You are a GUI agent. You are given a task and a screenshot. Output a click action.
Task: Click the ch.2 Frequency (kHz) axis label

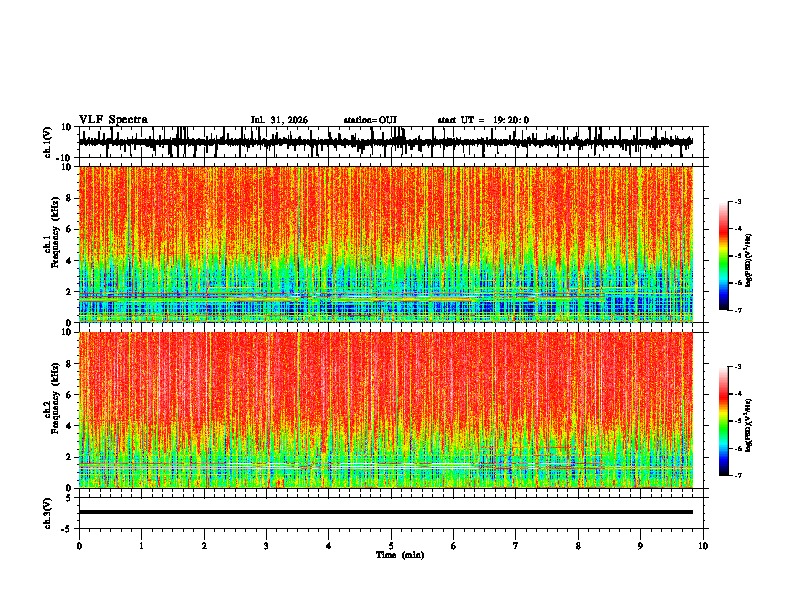pos(54,398)
